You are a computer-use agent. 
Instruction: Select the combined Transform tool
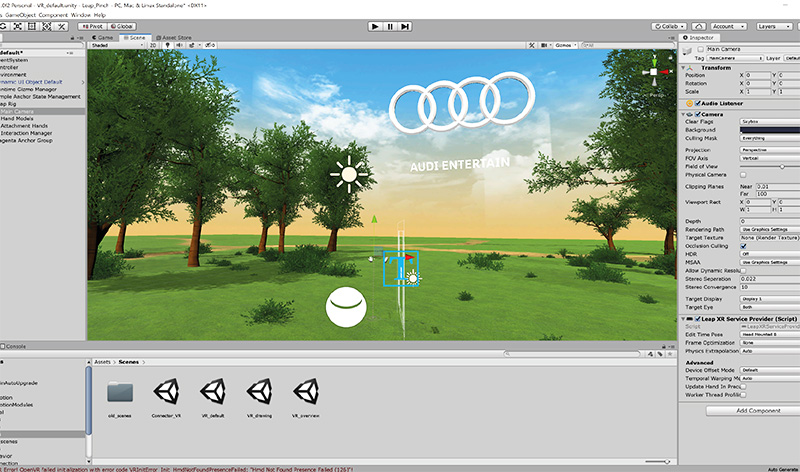click(46, 26)
